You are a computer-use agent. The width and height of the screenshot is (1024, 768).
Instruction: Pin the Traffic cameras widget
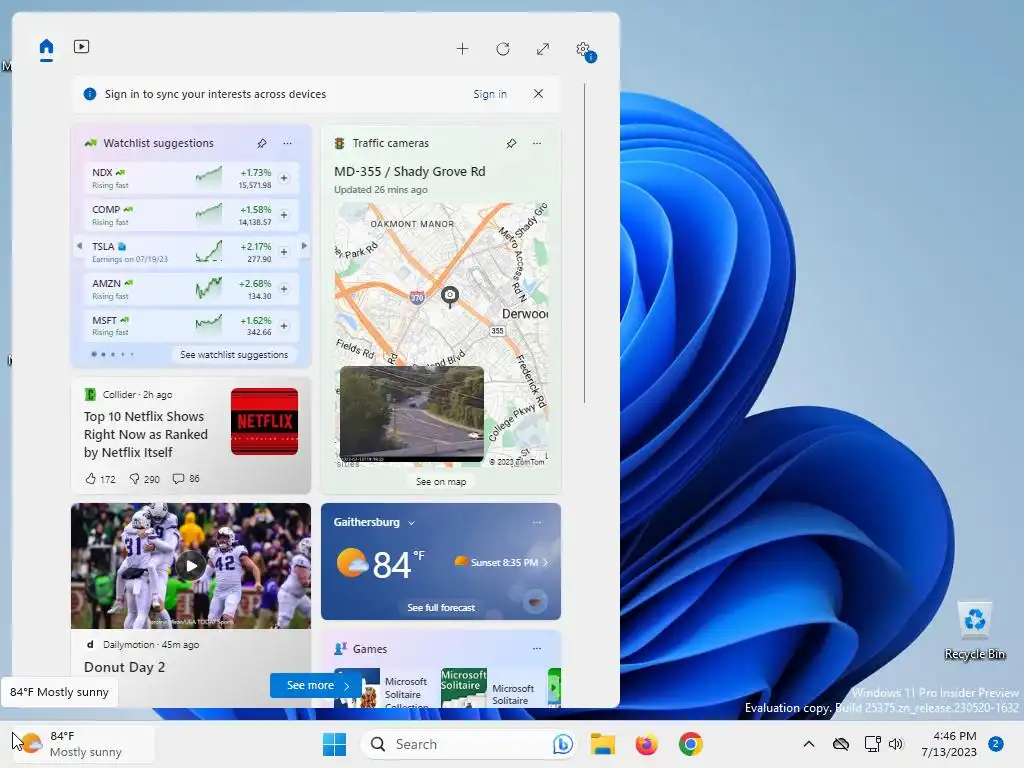[511, 143]
